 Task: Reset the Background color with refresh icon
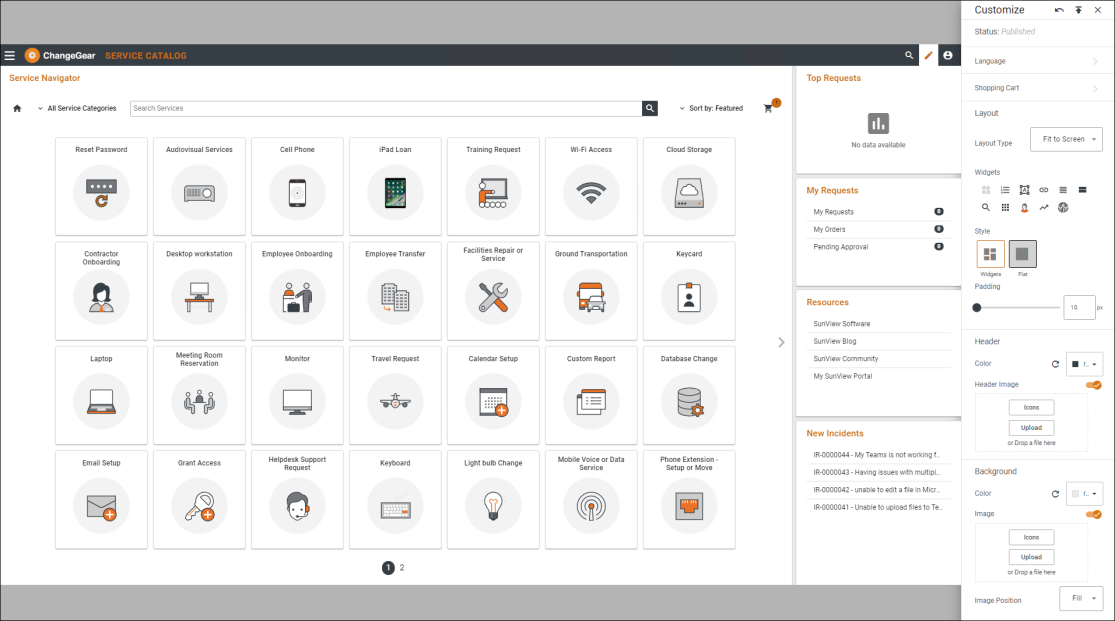1055,494
